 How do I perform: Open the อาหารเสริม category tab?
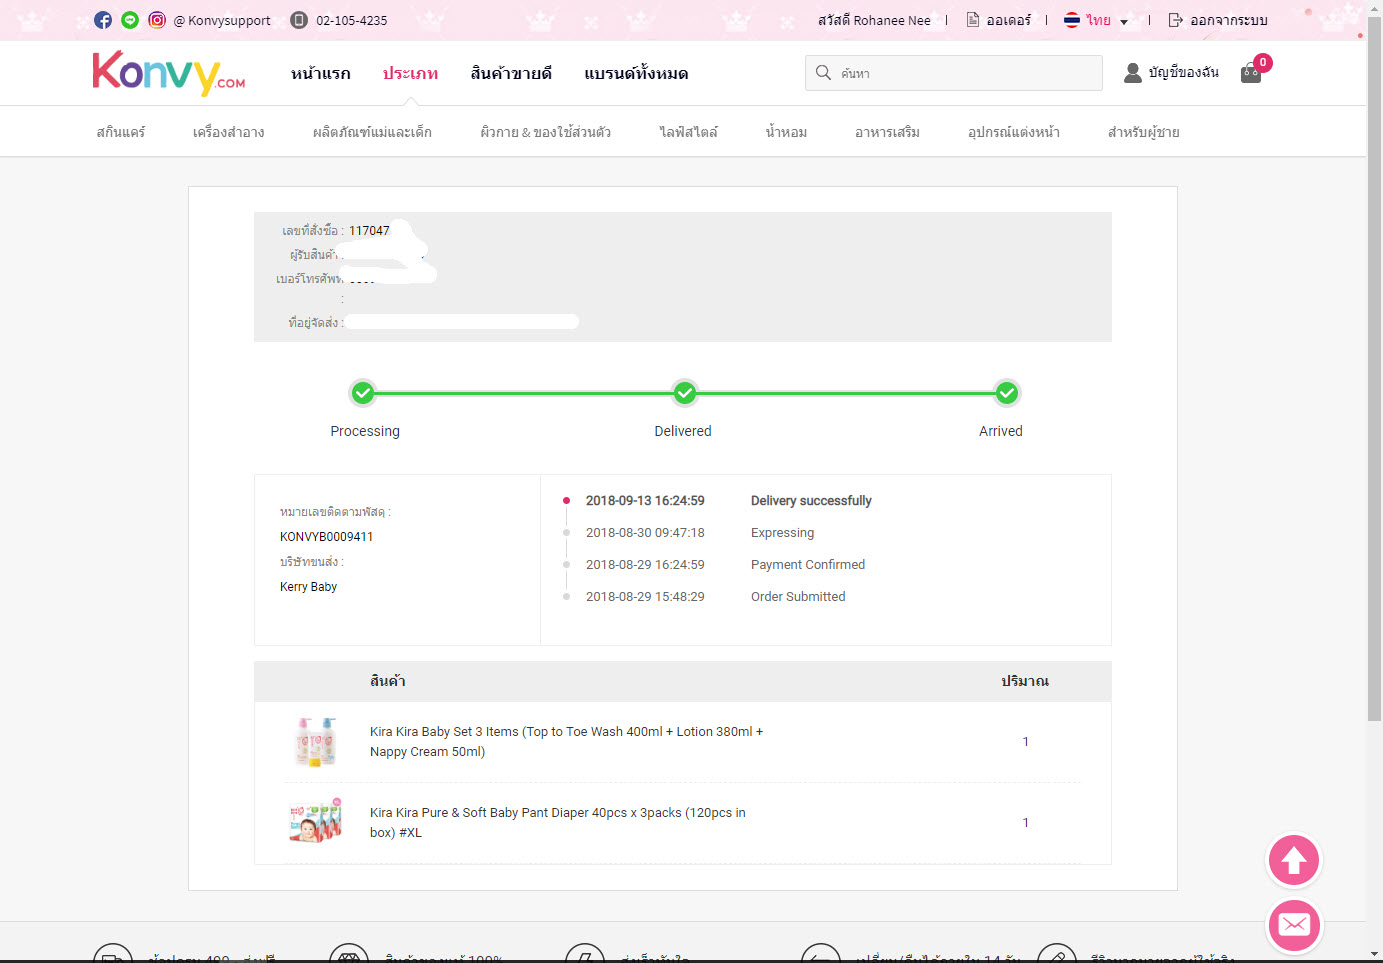click(x=887, y=132)
